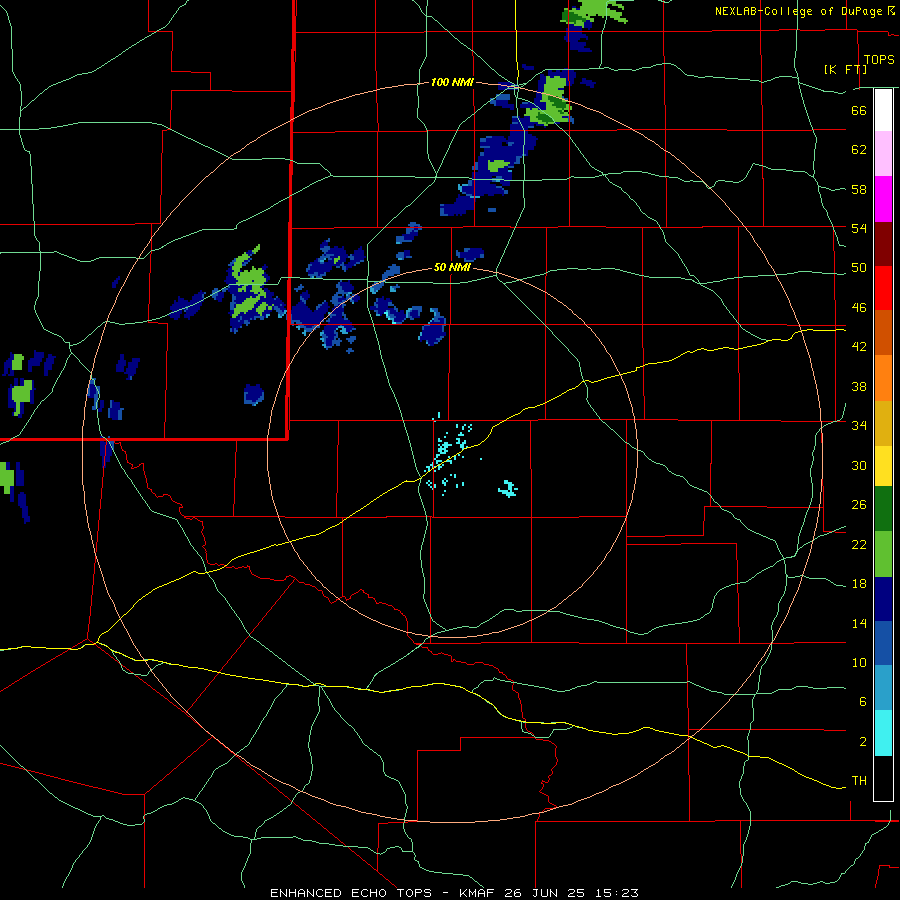Click legend value 14
The height and width of the screenshot is (900, 900).
point(859,623)
